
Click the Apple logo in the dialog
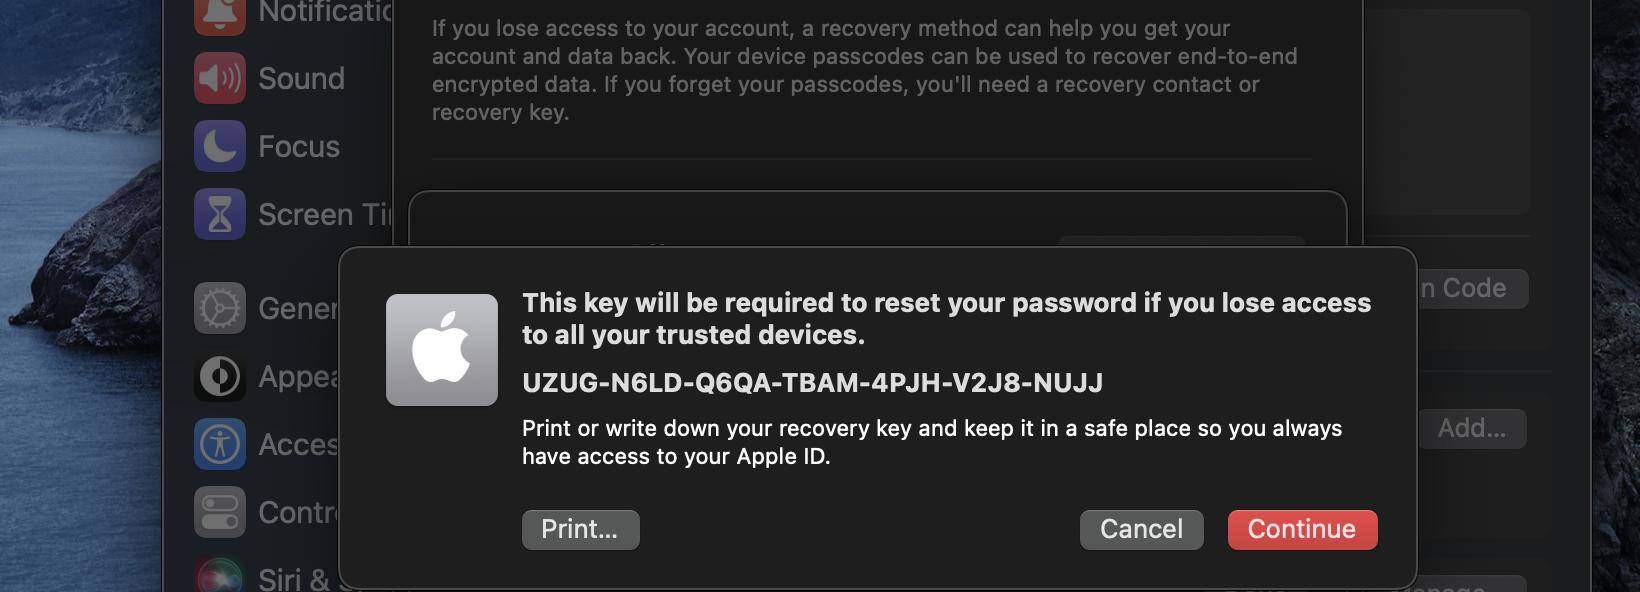tap(442, 349)
